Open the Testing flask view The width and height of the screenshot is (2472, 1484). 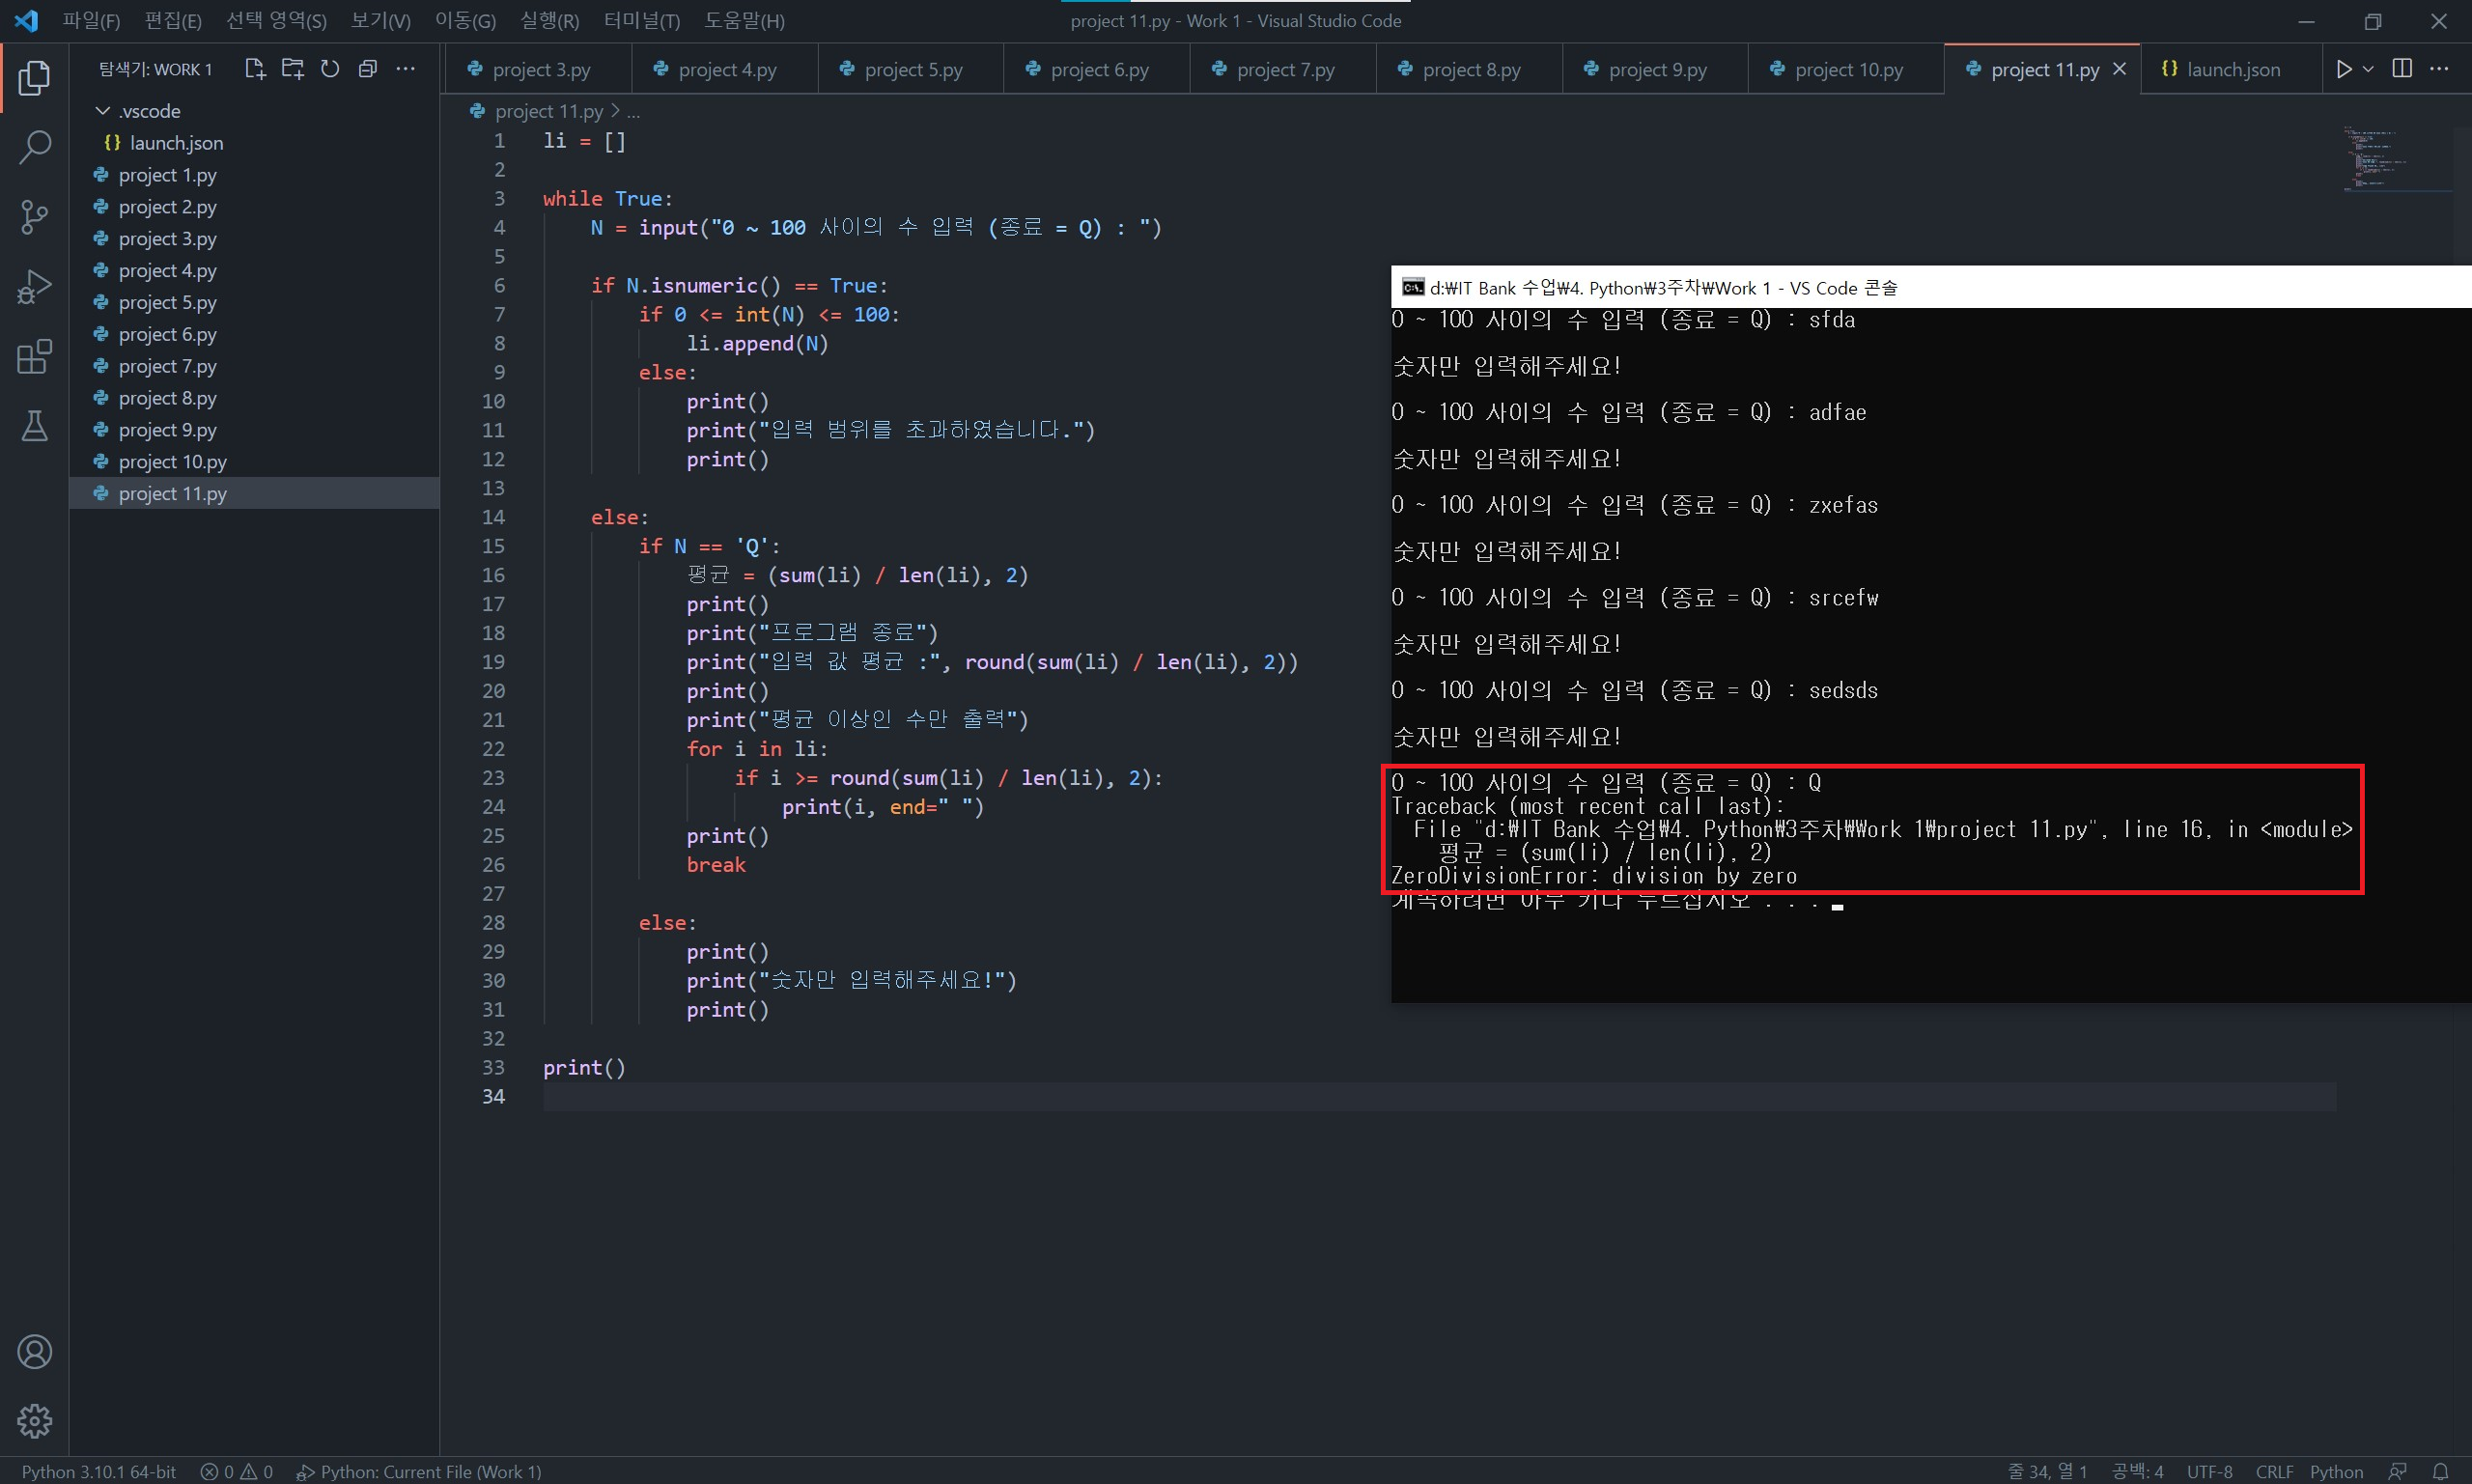point(34,427)
